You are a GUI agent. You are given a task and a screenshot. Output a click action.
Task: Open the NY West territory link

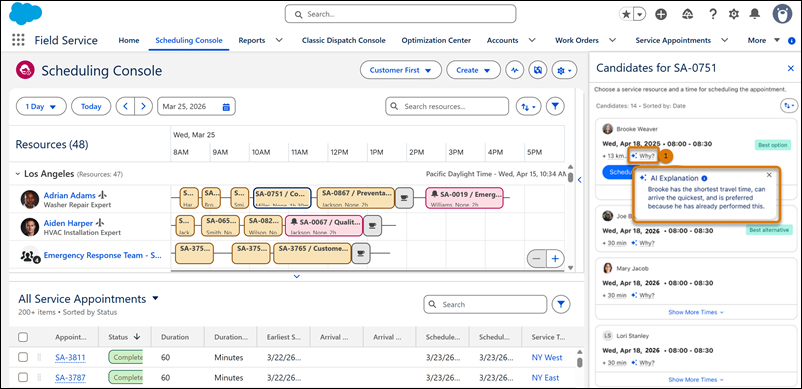(547, 357)
